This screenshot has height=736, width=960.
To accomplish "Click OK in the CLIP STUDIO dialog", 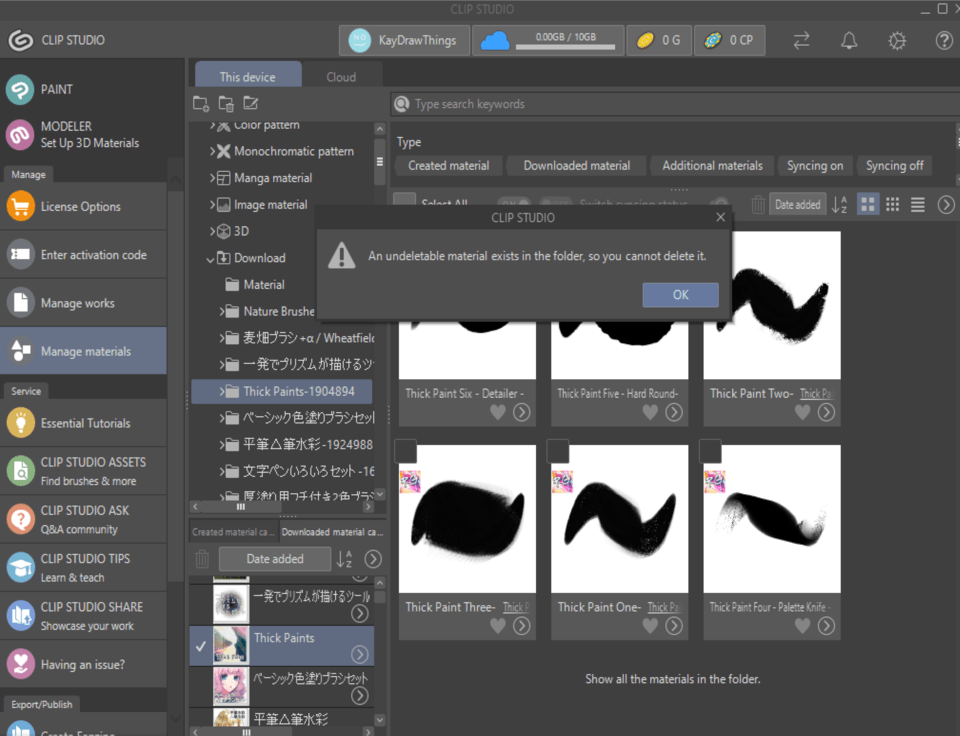I will [x=680, y=295].
